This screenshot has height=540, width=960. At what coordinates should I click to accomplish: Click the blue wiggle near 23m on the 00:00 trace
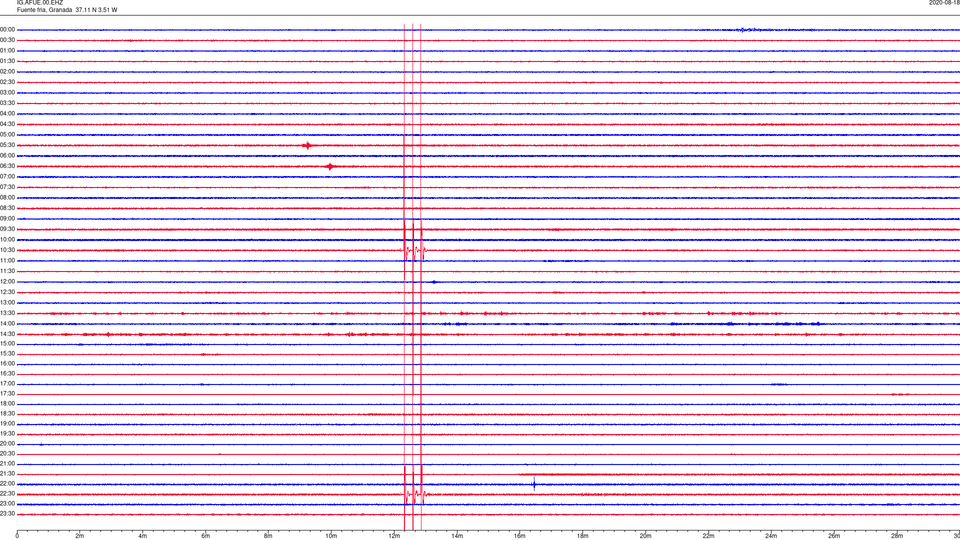pyautogui.click(x=748, y=29)
